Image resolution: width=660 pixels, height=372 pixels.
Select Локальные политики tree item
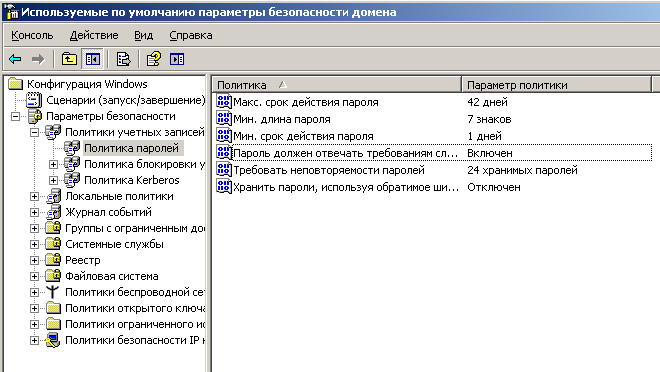[119, 196]
